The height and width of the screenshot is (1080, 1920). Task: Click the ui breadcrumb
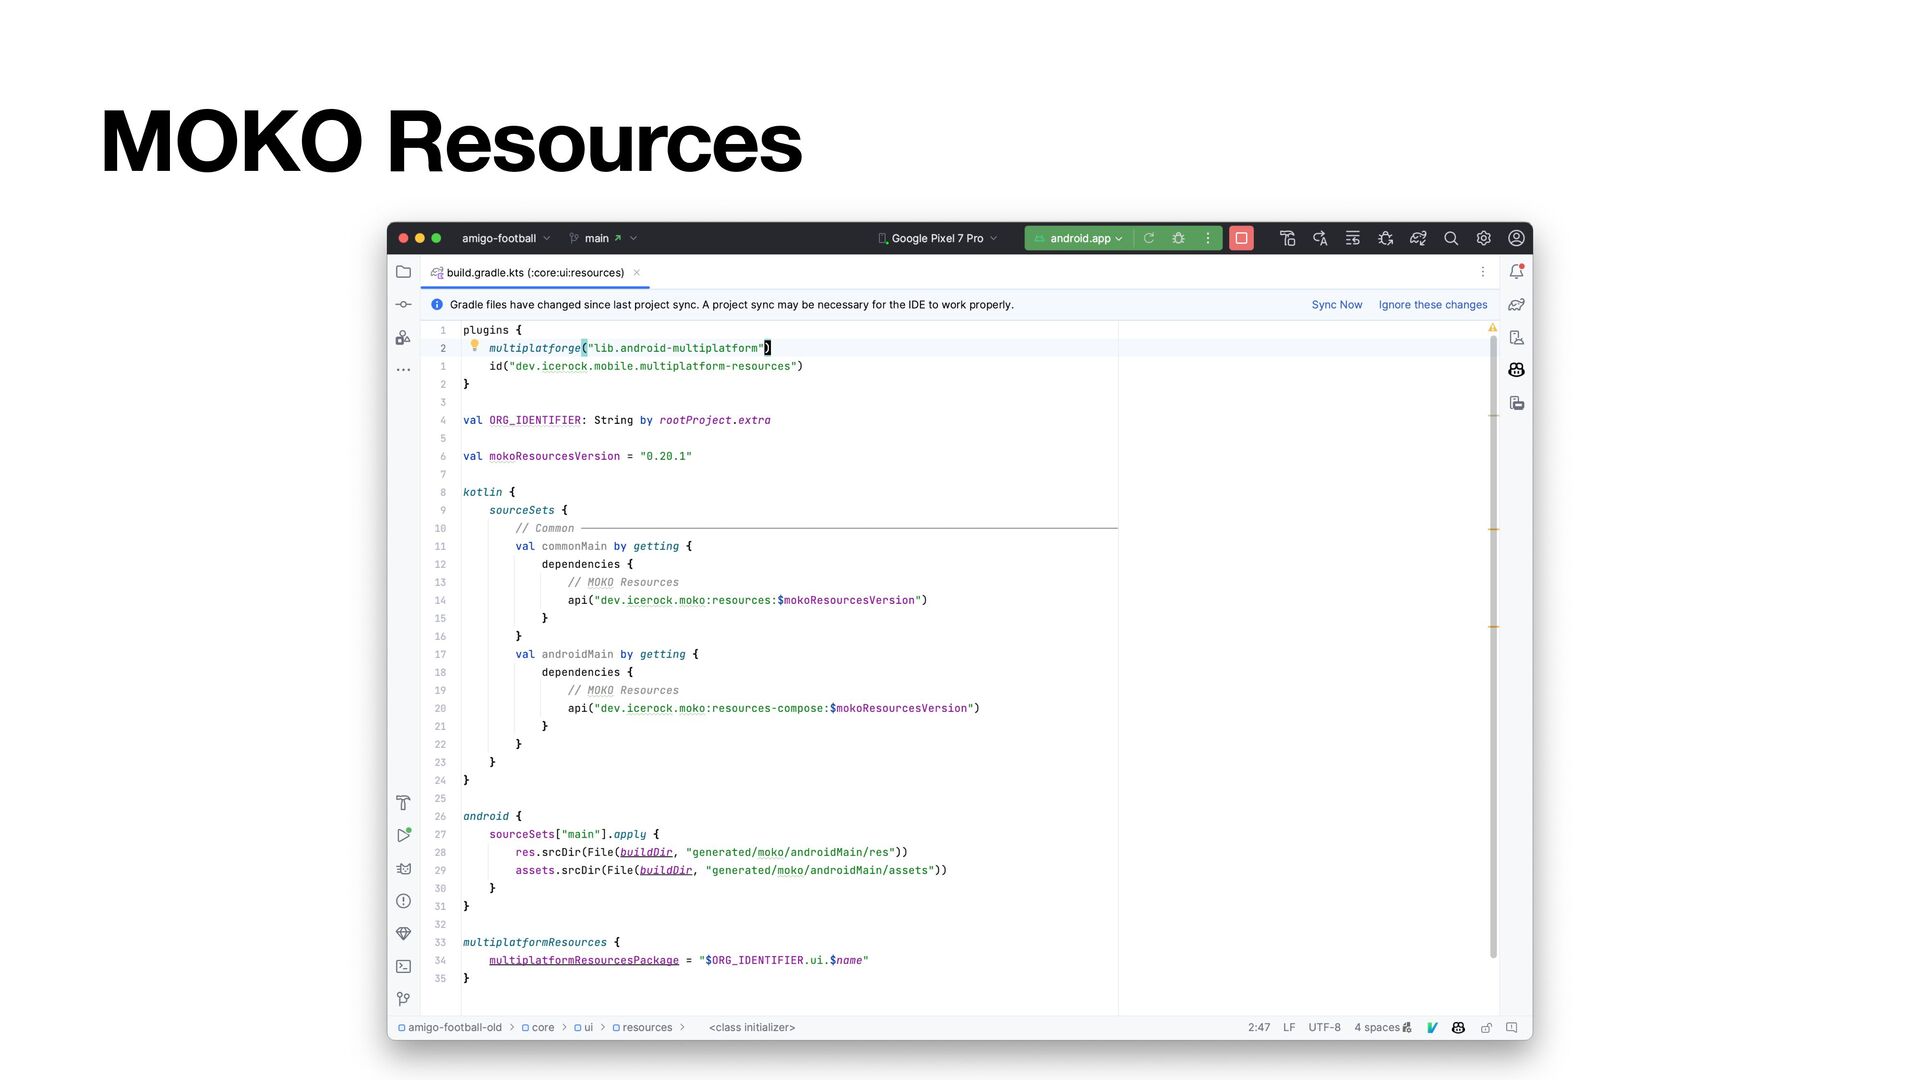click(583, 1027)
